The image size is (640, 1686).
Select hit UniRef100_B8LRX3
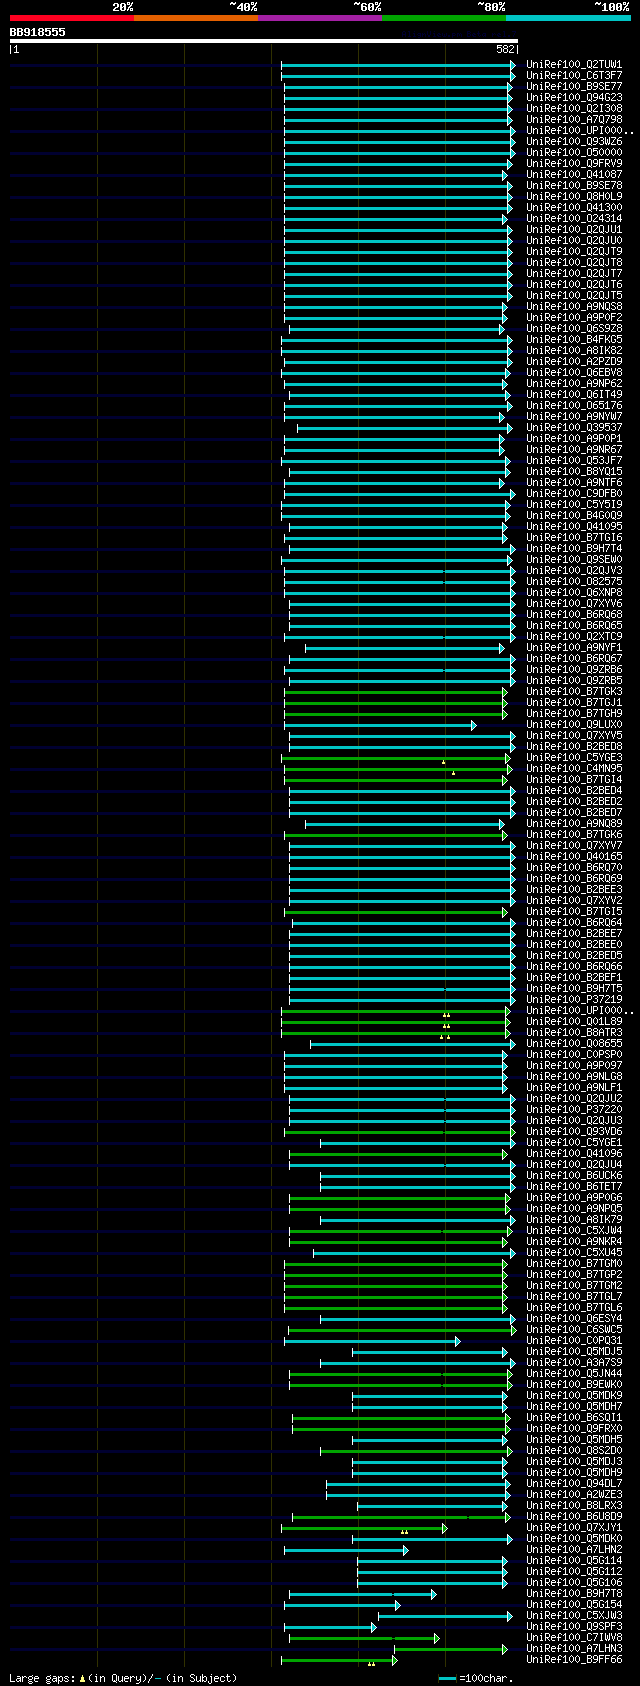574,1505
